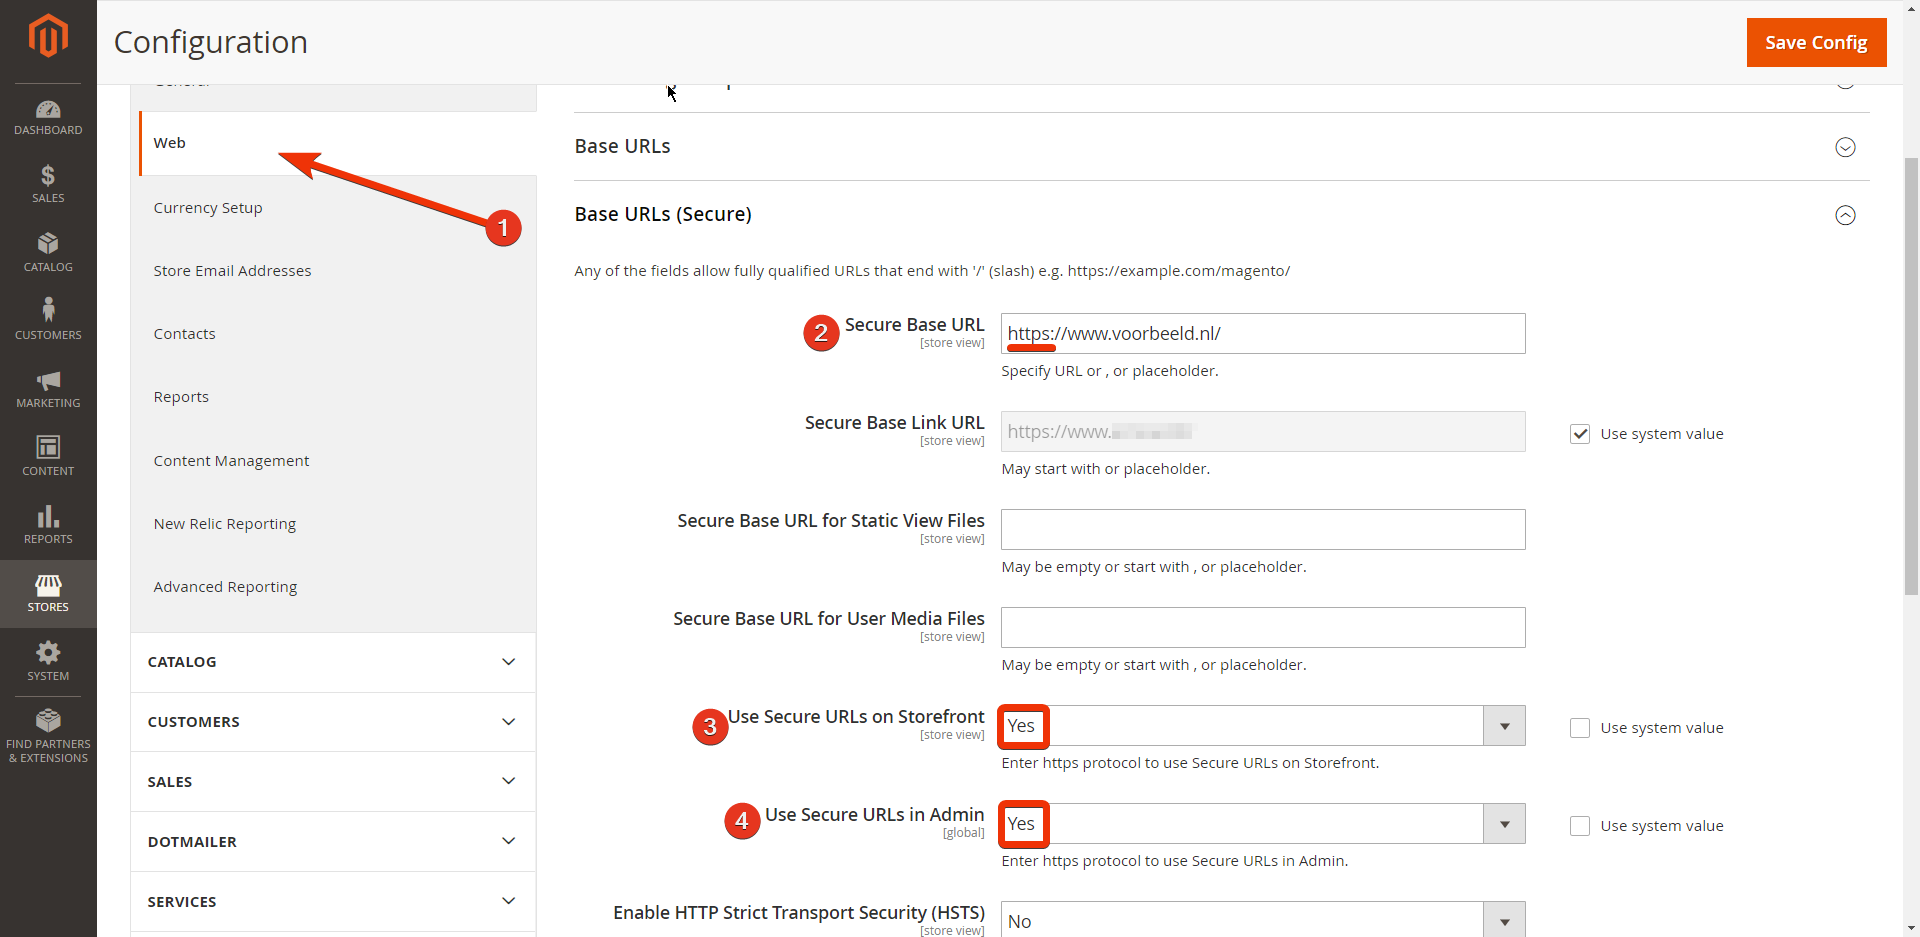This screenshot has width=1920, height=937.
Task: Open Use Secure URLs in Admin dropdown
Action: click(x=1262, y=824)
